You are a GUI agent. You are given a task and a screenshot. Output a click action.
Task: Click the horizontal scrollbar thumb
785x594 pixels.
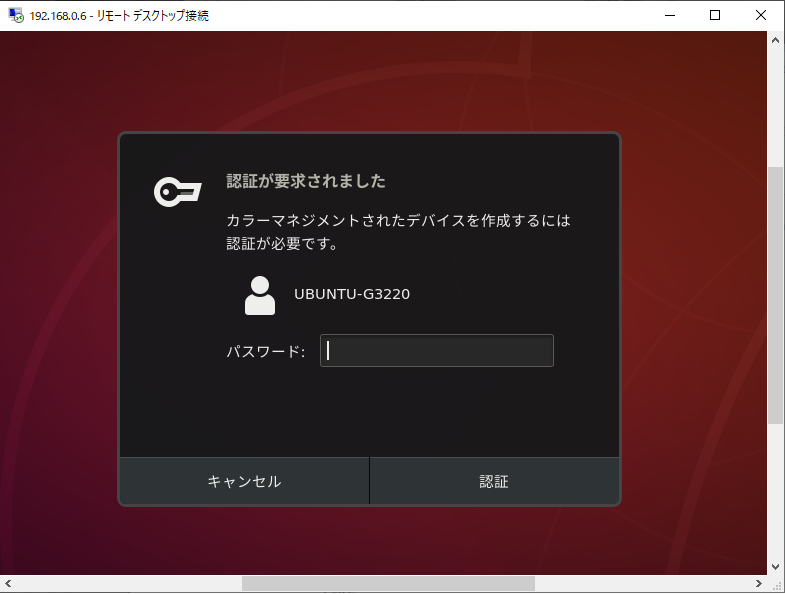click(x=388, y=583)
